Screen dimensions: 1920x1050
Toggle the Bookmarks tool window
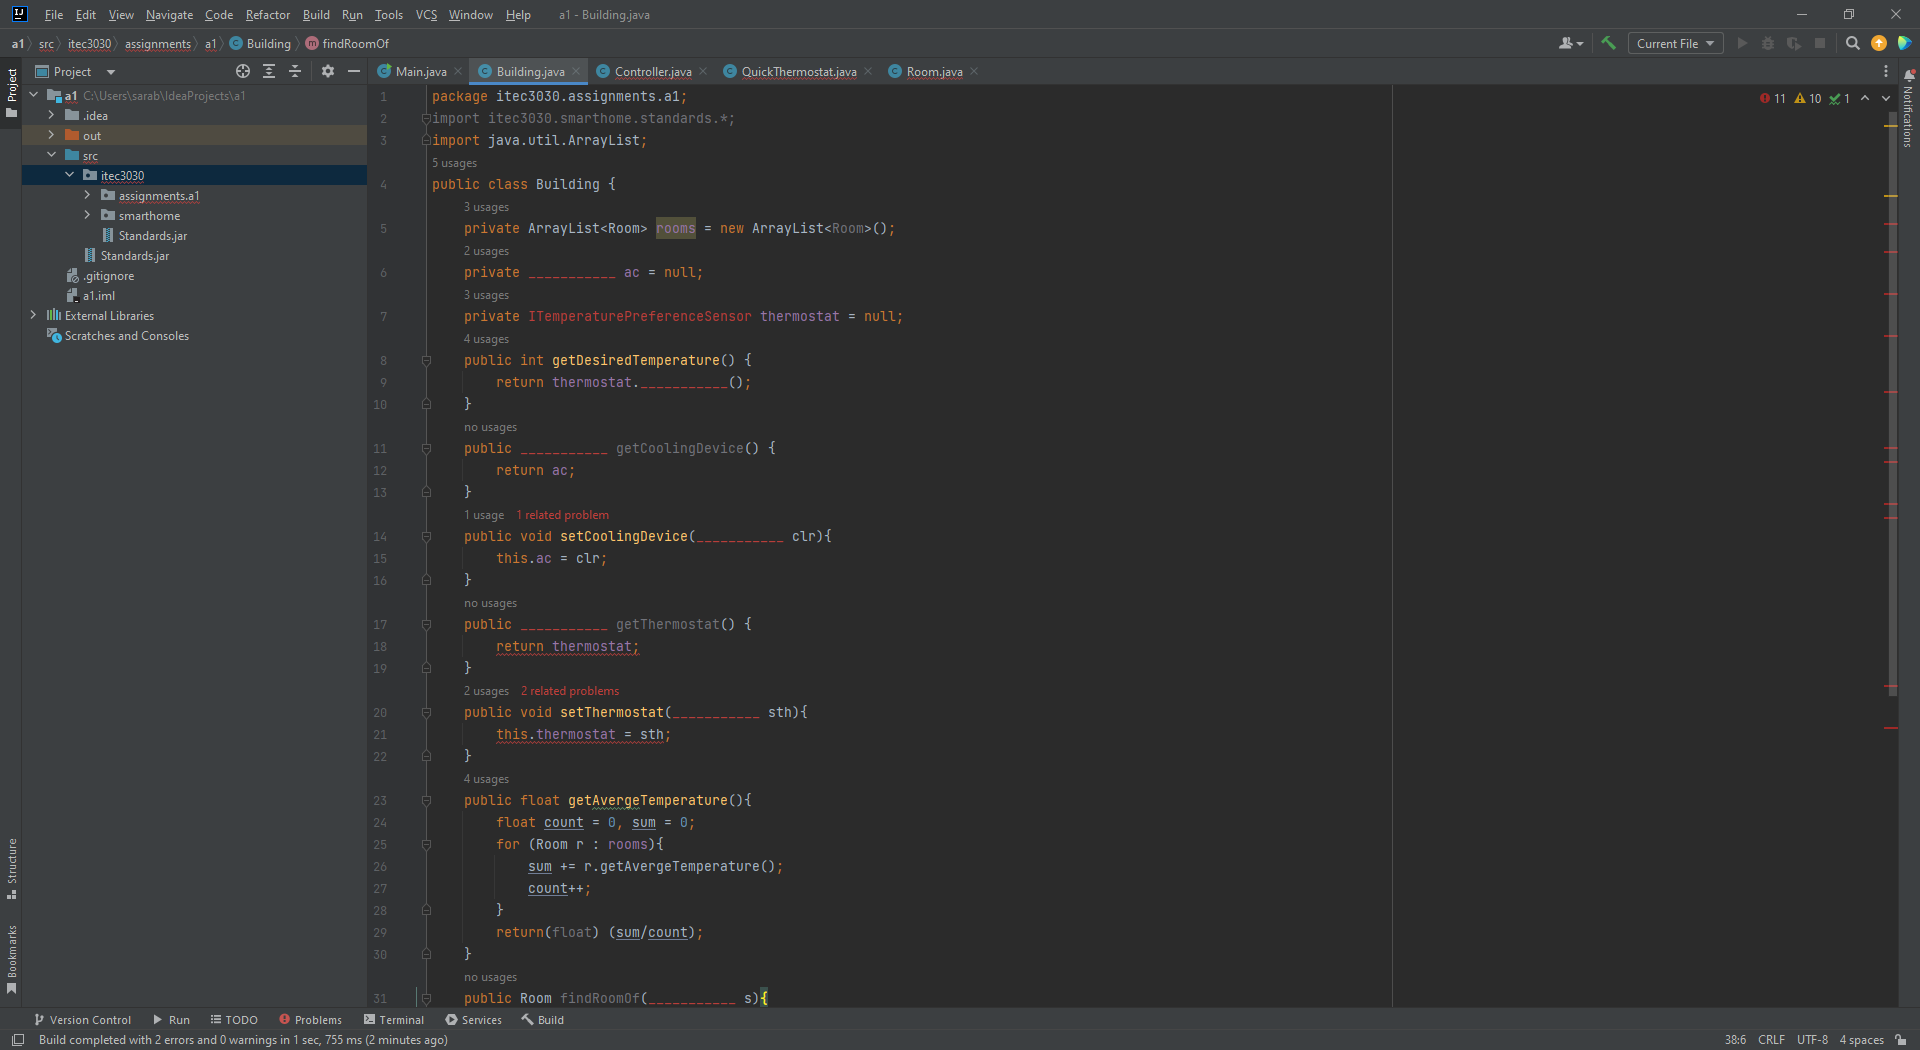[x=12, y=958]
